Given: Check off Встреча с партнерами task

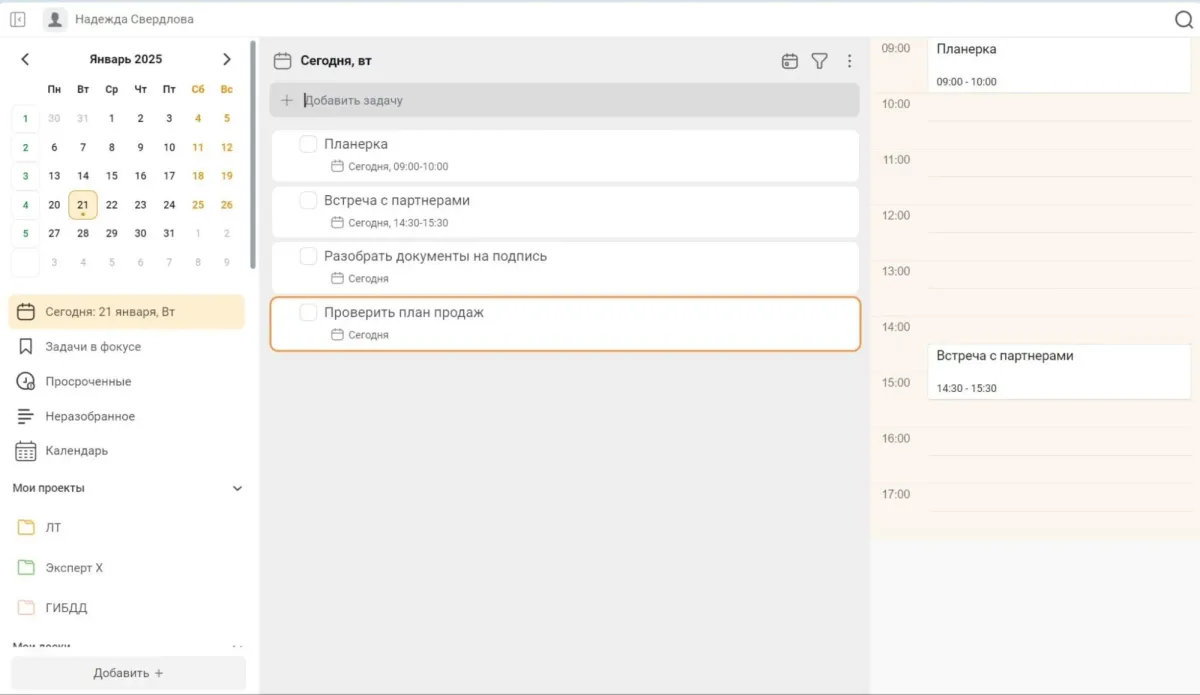Looking at the screenshot, I should tap(308, 200).
